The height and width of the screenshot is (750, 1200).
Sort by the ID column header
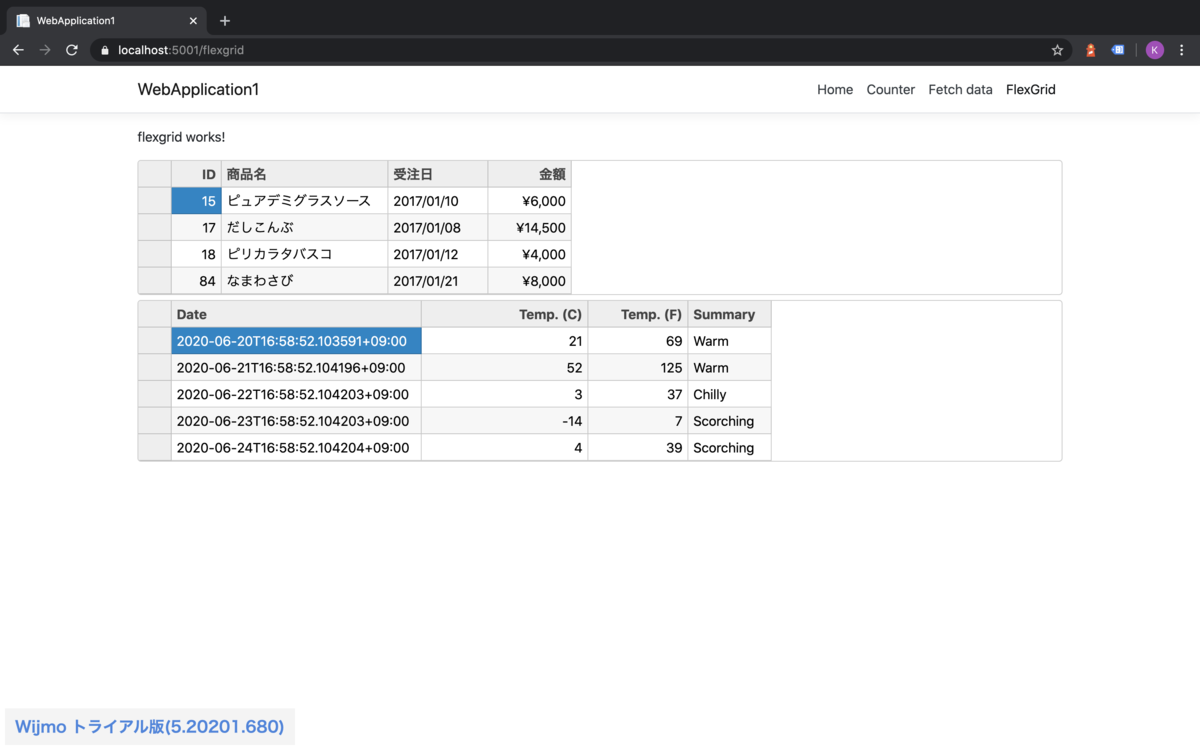(x=196, y=174)
